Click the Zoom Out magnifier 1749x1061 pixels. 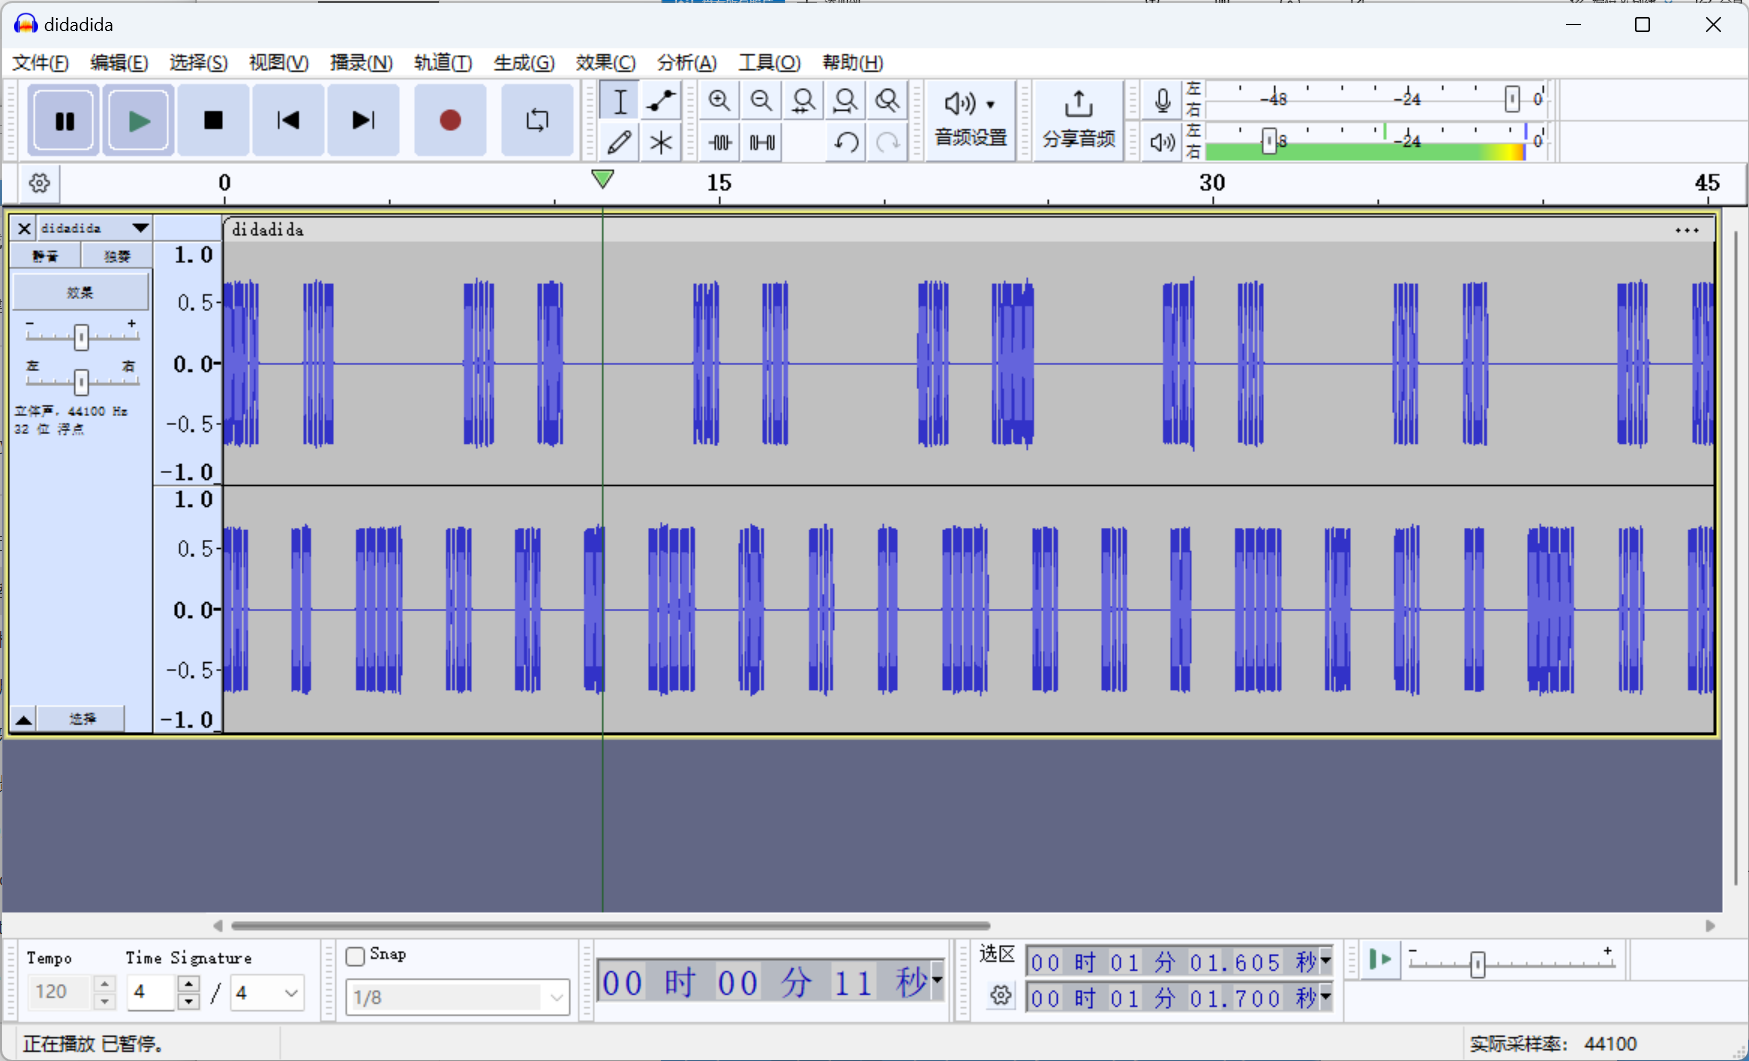coord(761,101)
